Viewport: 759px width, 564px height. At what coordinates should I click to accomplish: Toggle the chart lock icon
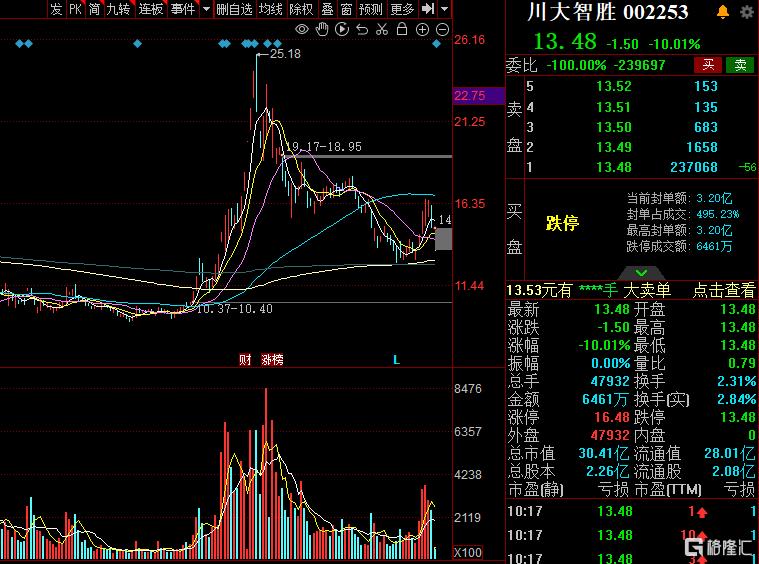pyautogui.click(x=402, y=29)
